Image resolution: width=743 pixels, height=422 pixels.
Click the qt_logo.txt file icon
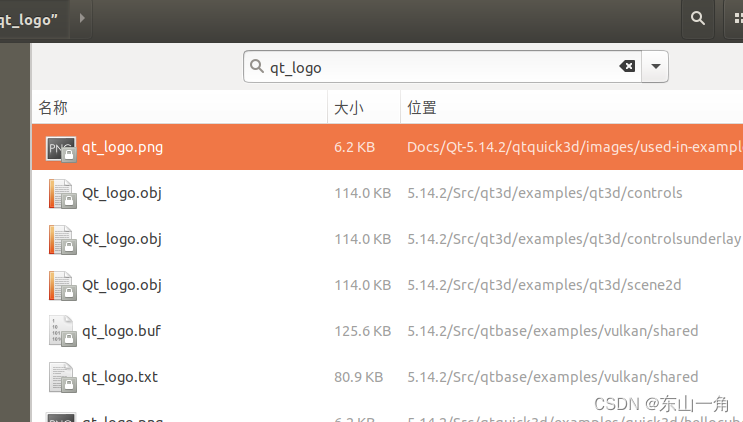pos(62,377)
